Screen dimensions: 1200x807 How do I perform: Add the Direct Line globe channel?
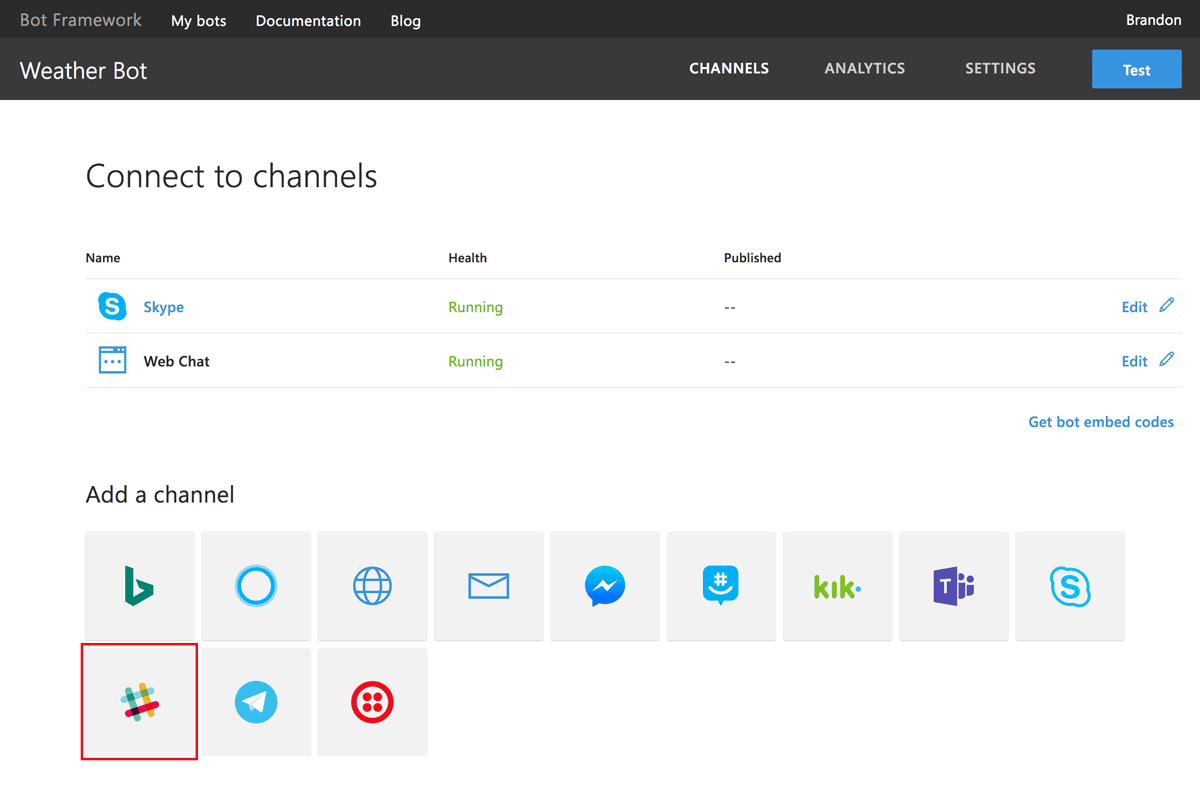[x=372, y=586]
